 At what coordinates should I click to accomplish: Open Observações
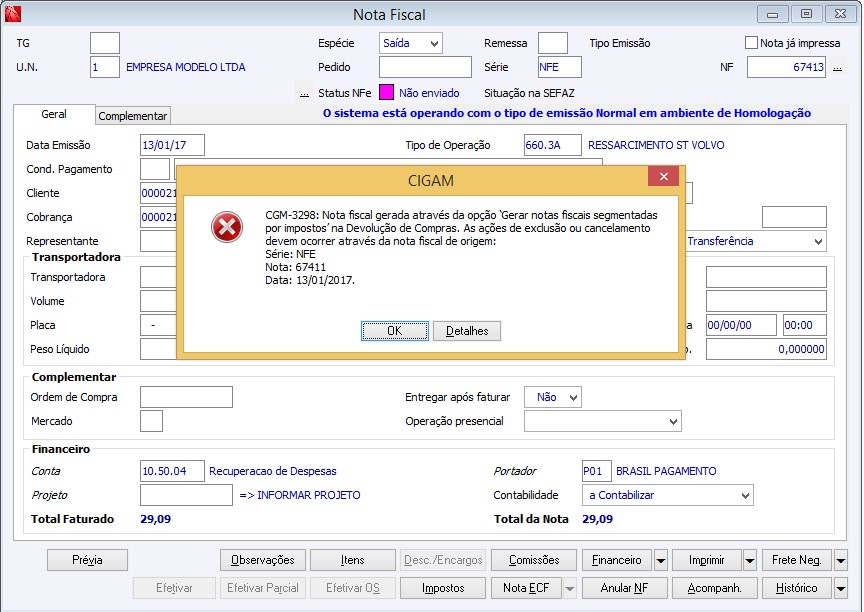pyautogui.click(x=263, y=560)
